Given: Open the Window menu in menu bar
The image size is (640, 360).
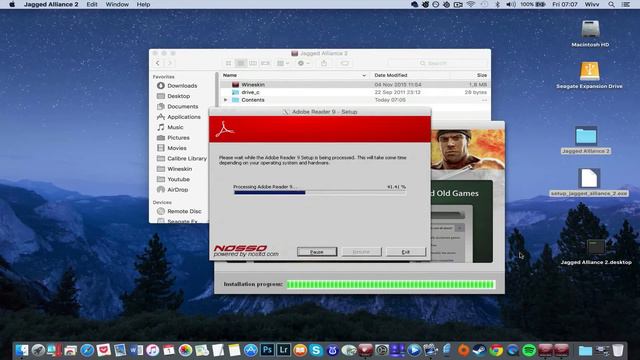Looking at the screenshot, I should click(117, 4).
